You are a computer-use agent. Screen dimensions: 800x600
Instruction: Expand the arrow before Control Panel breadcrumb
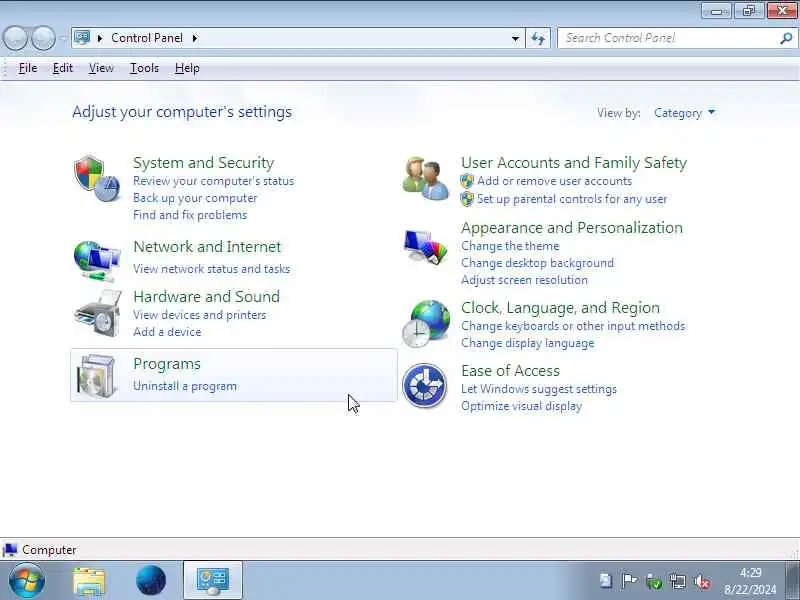100,38
